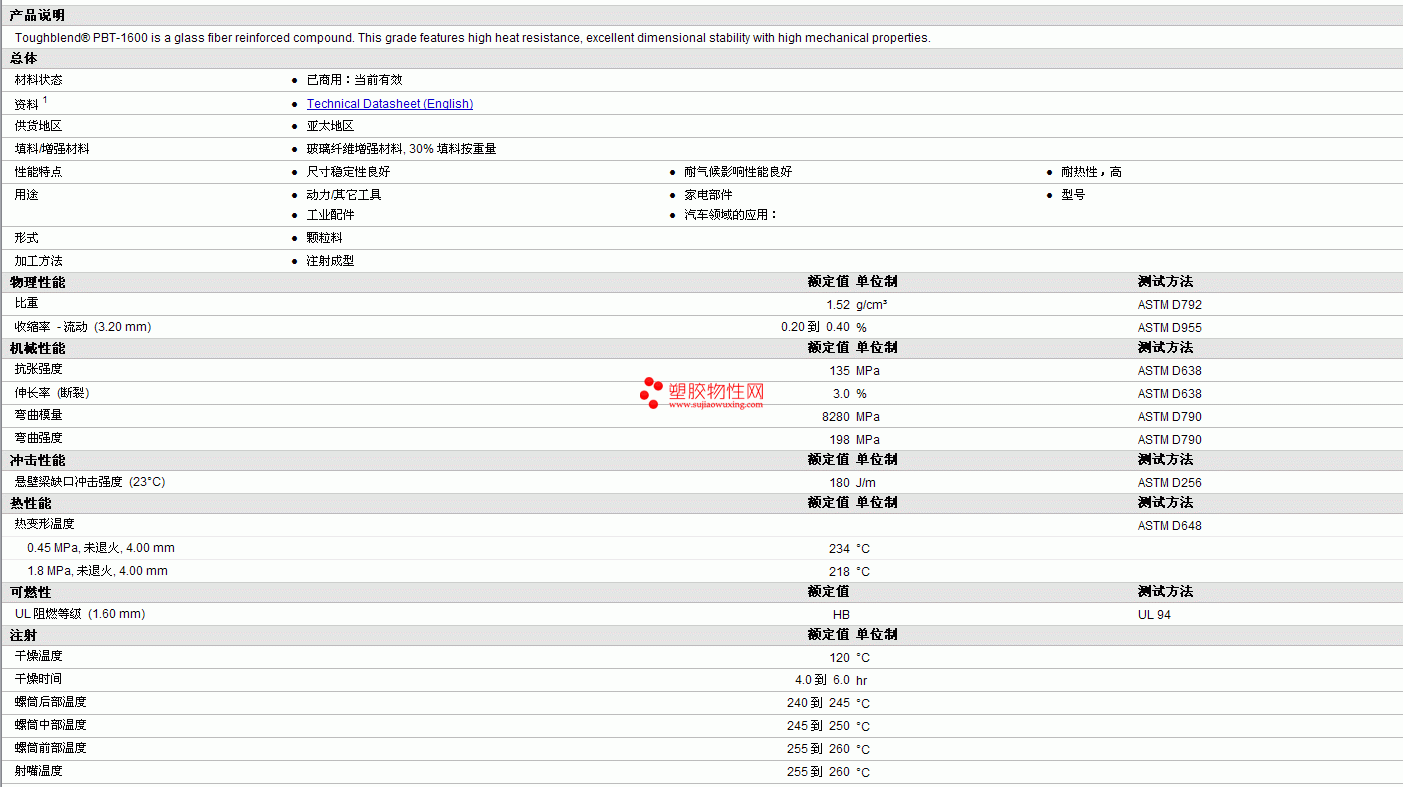Click the ASTM D792 test method
Image resolution: width=1403 pixels, height=787 pixels.
[1170, 305]
